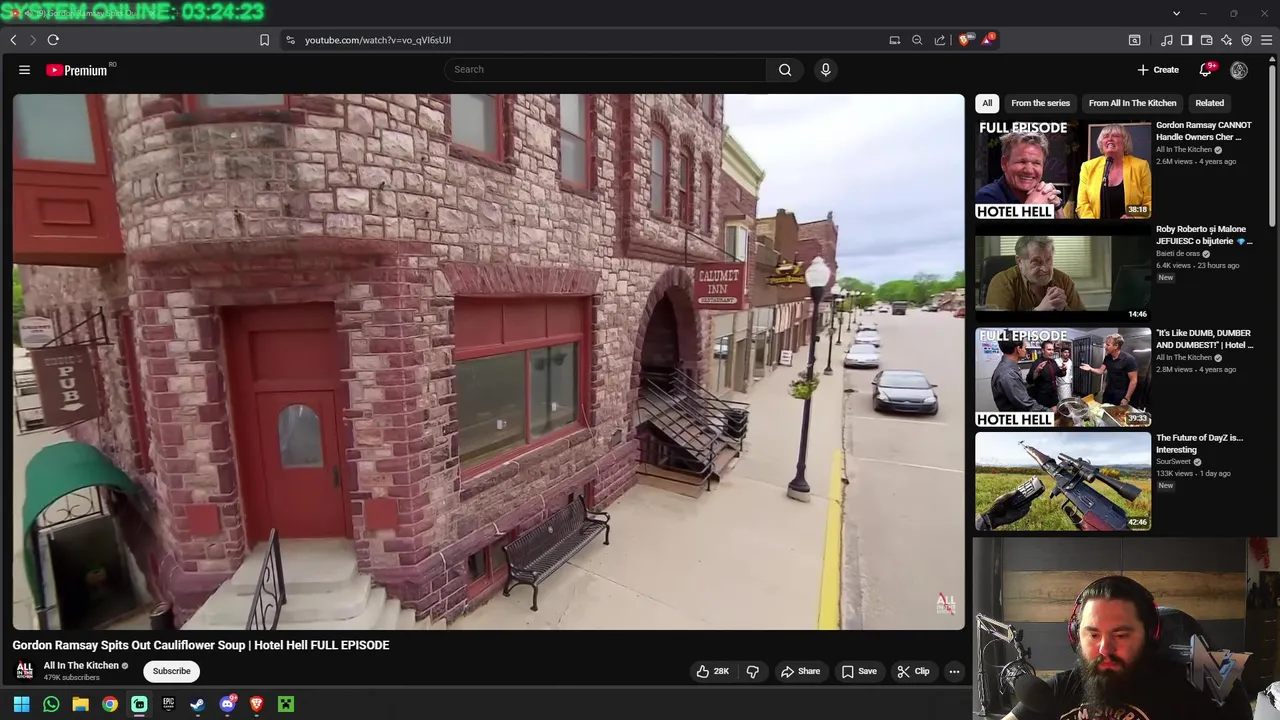Click the install app screen icon
Screen dimensions: 1280x720
[895, 40]
